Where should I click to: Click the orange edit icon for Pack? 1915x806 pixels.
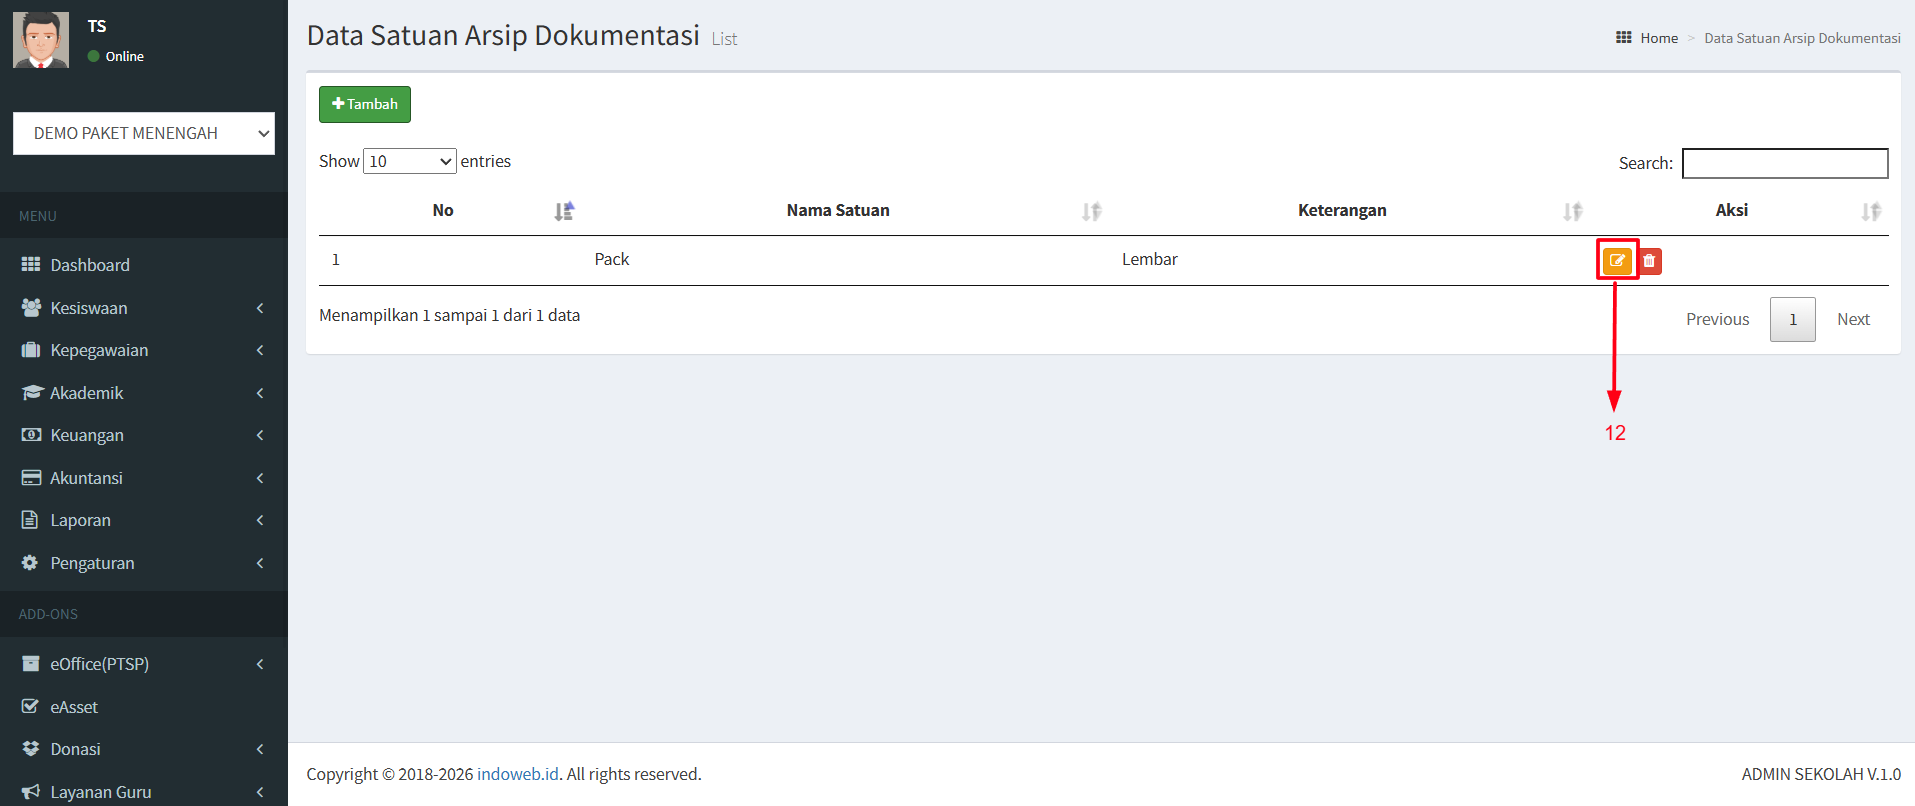1617,261
